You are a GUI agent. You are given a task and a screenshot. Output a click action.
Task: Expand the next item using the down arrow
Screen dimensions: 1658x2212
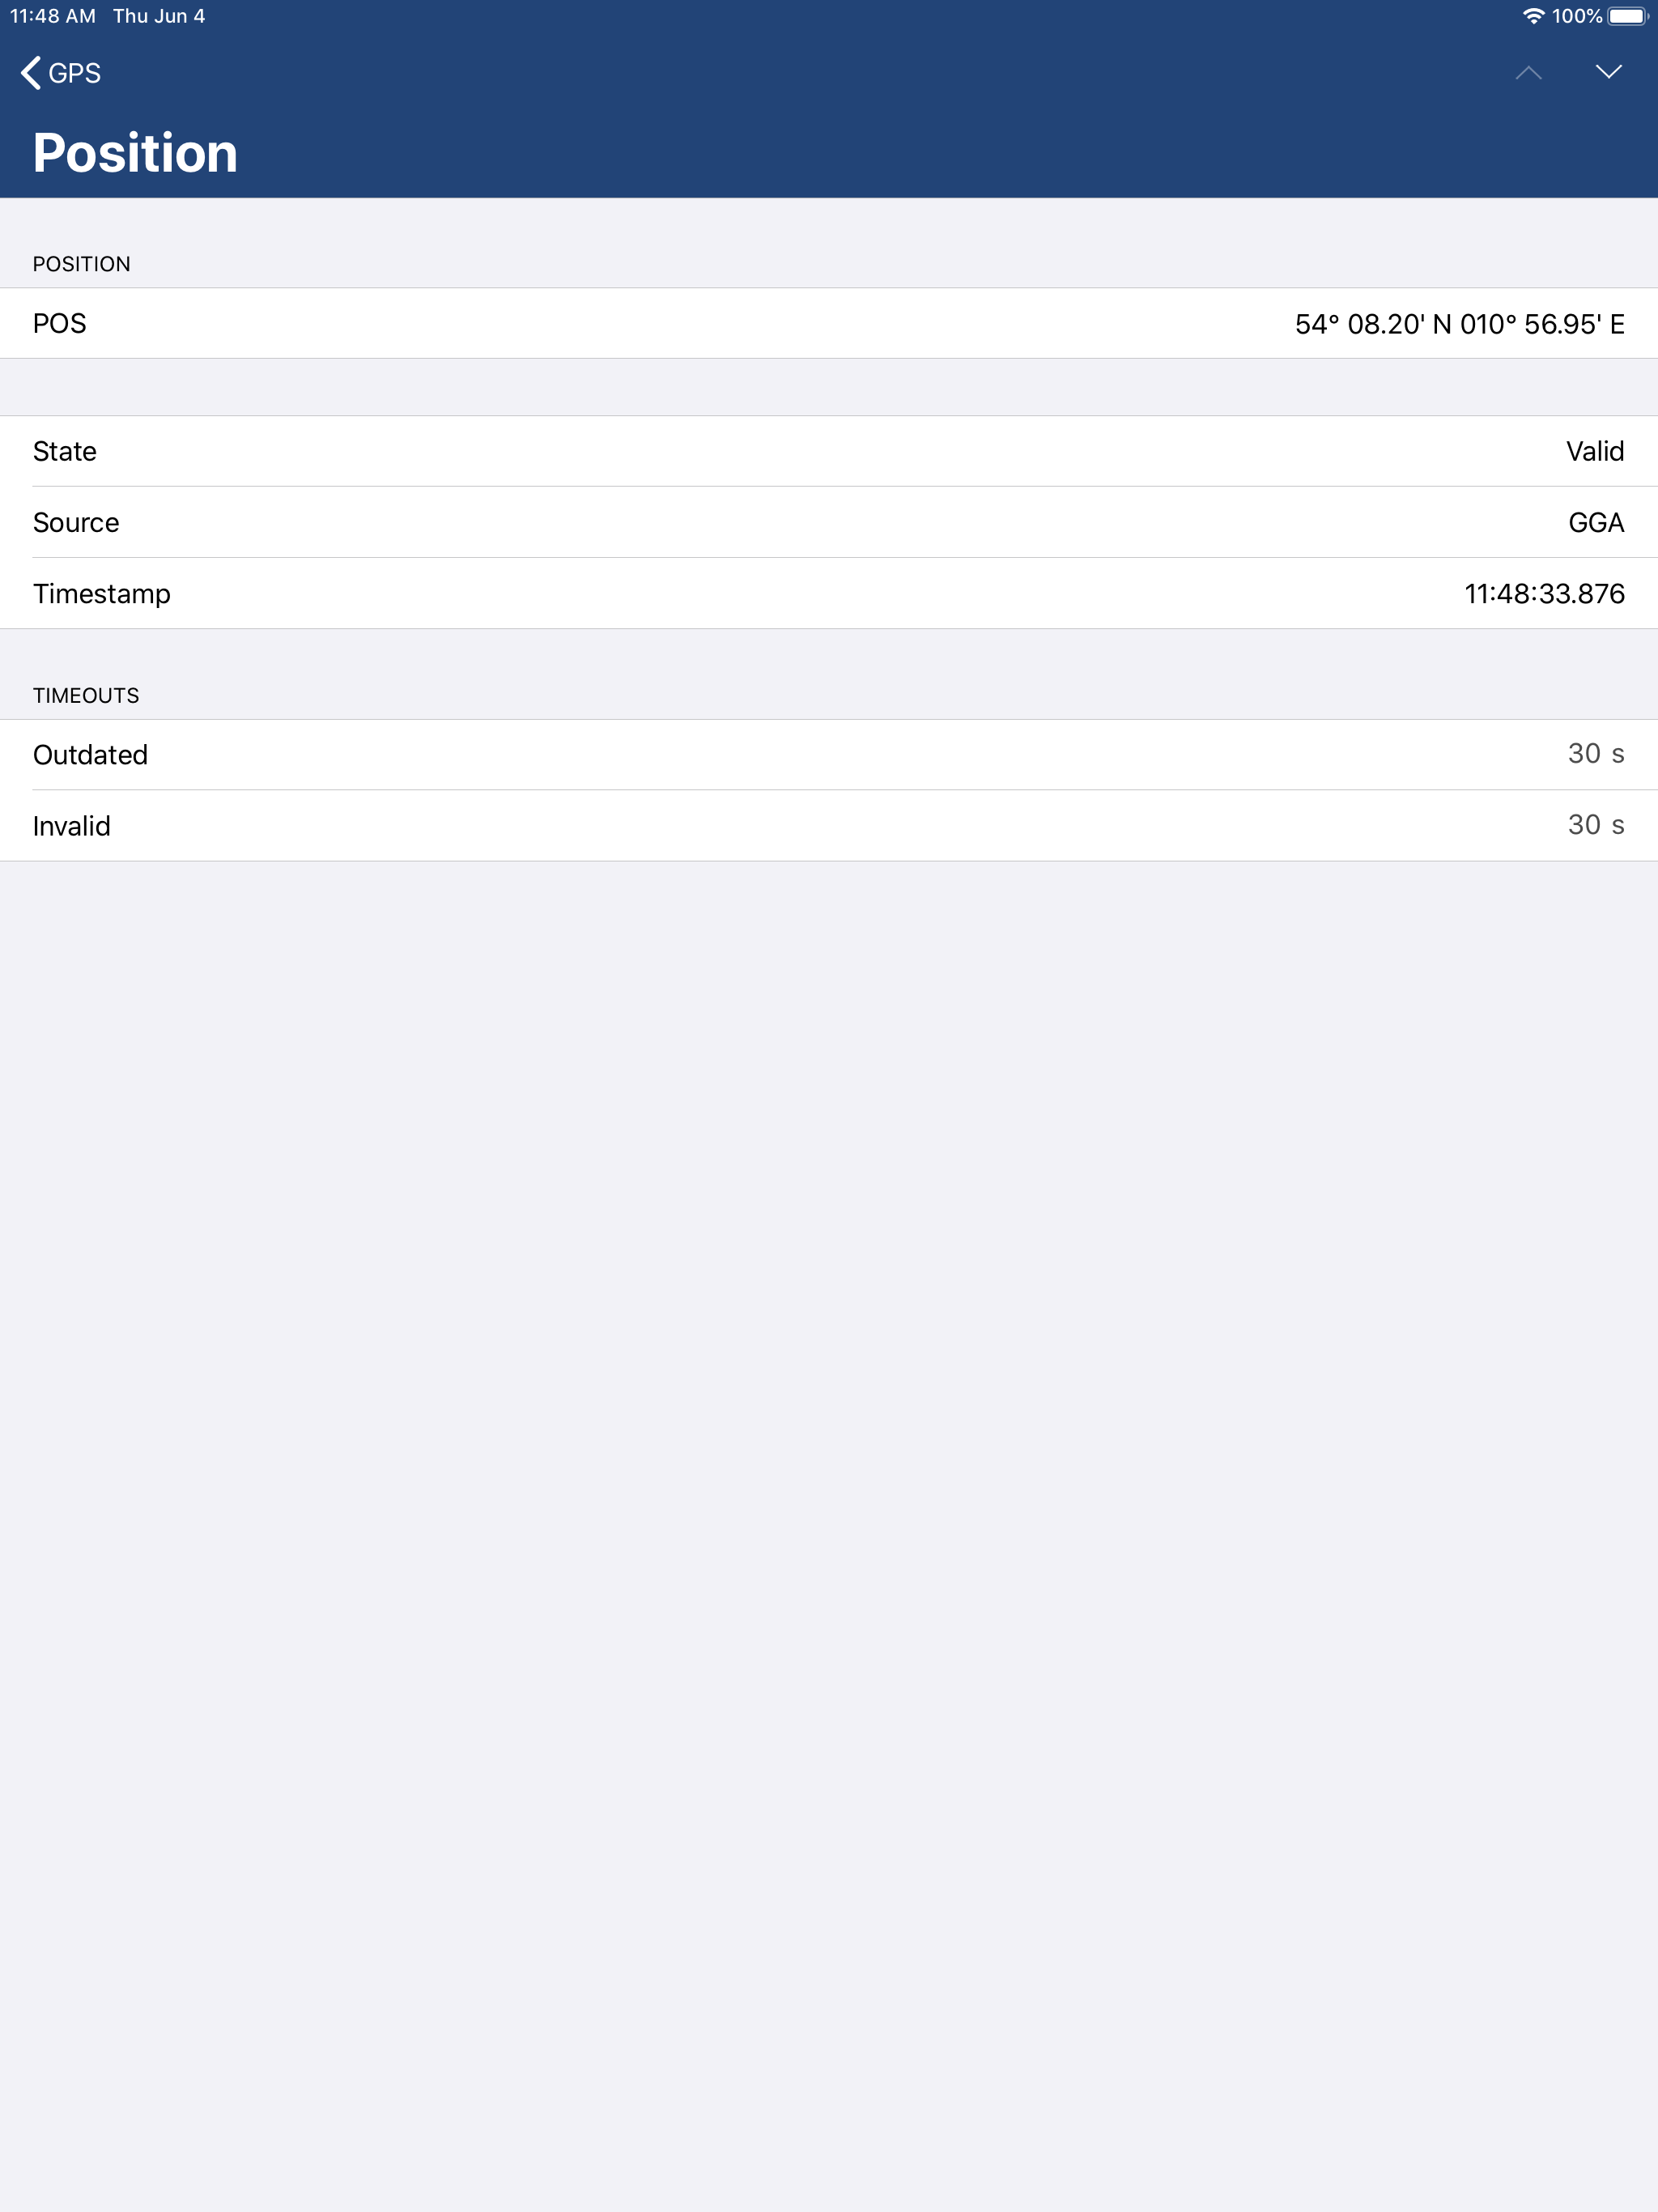[x=1608, y=73]
